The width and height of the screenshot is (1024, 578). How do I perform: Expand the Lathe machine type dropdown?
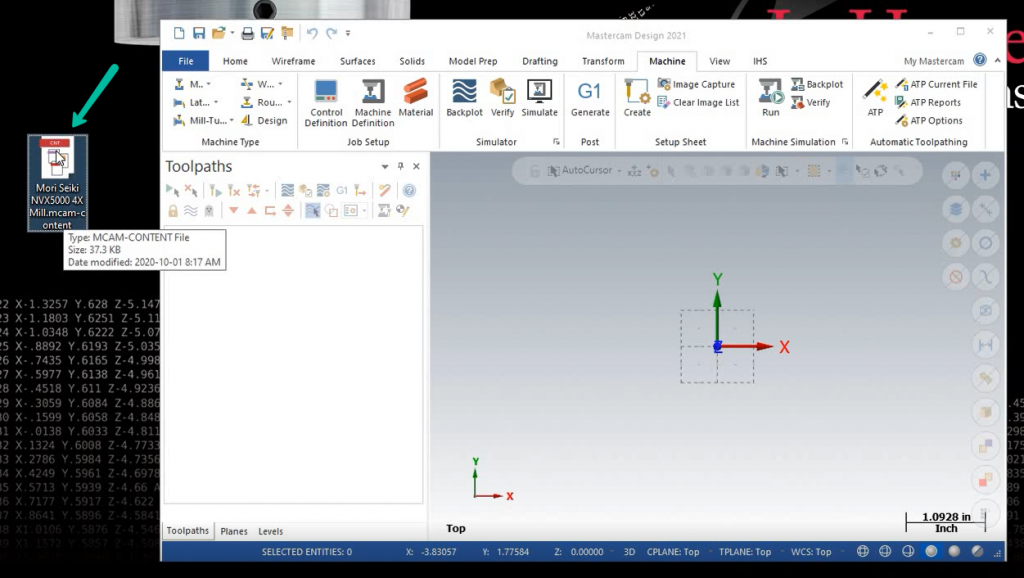pos(216,103)
